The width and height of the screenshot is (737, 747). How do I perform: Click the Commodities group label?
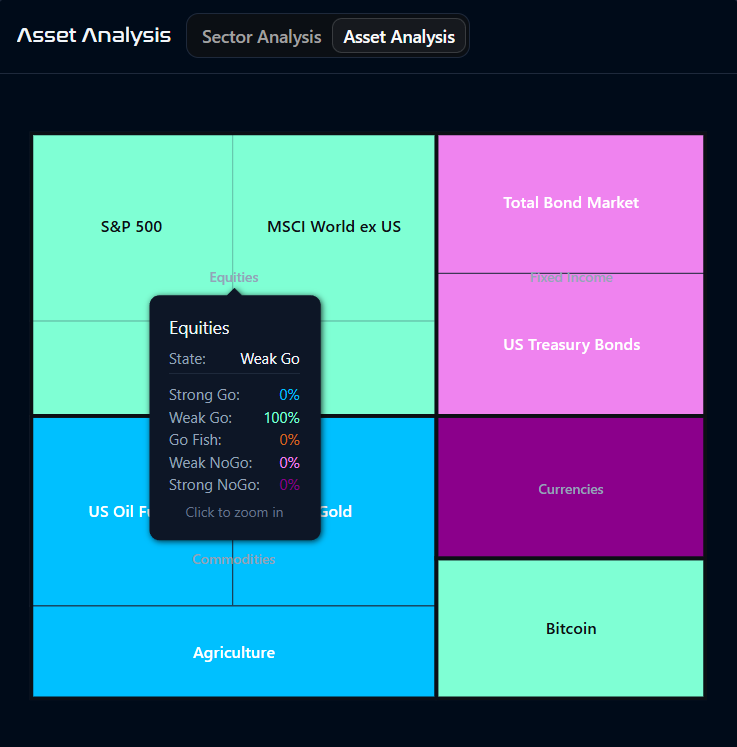[x=234, y=559]
